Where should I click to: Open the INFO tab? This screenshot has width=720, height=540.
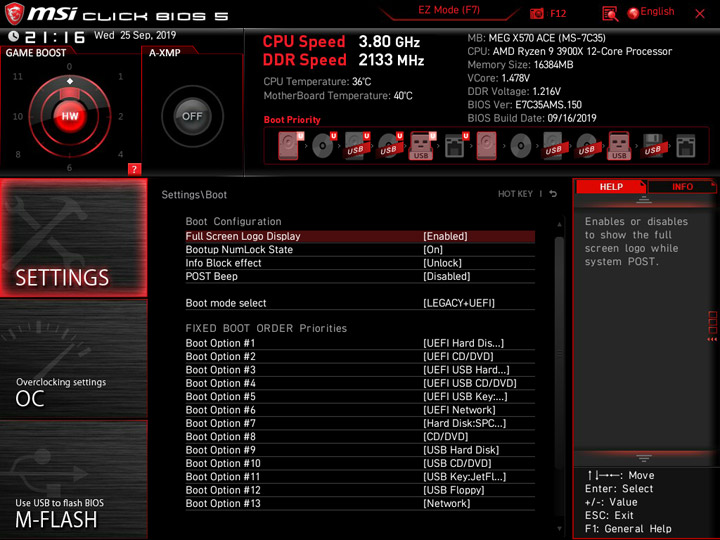click(x=682, y=186)
